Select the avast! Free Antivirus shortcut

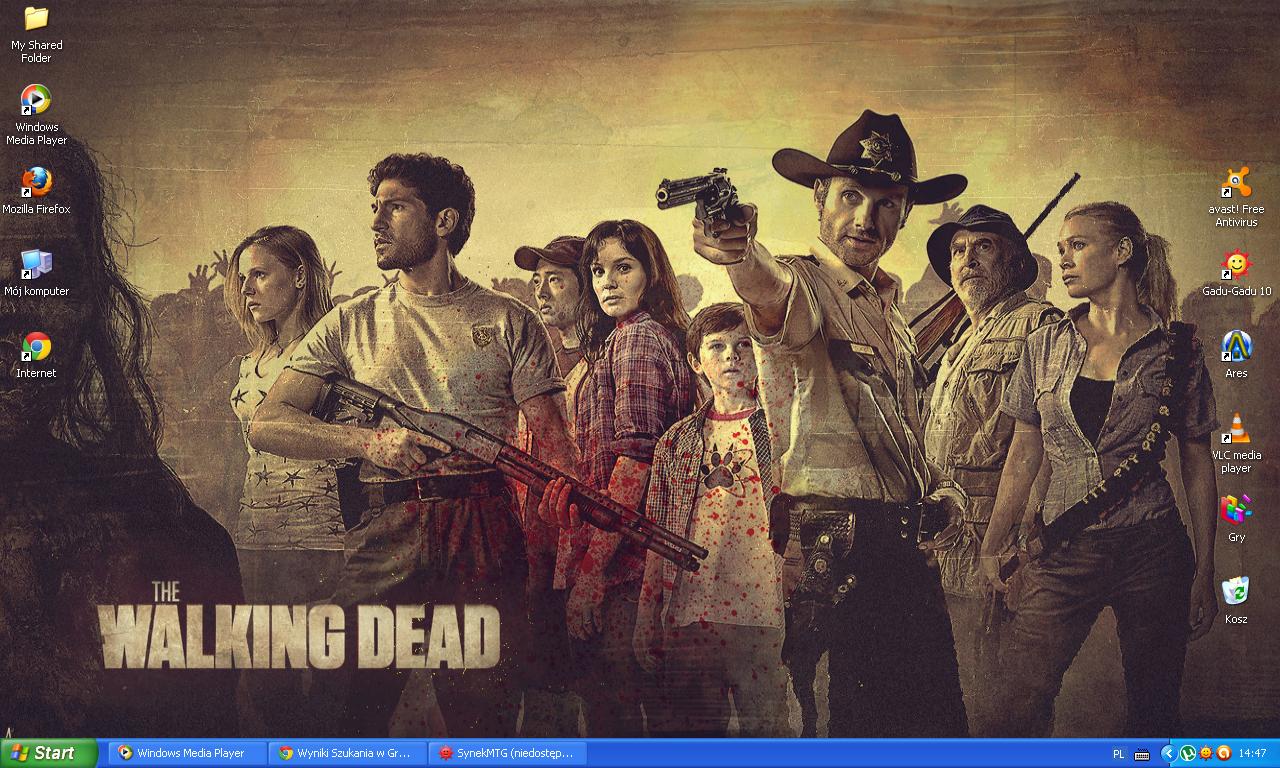click(1236, 197)
